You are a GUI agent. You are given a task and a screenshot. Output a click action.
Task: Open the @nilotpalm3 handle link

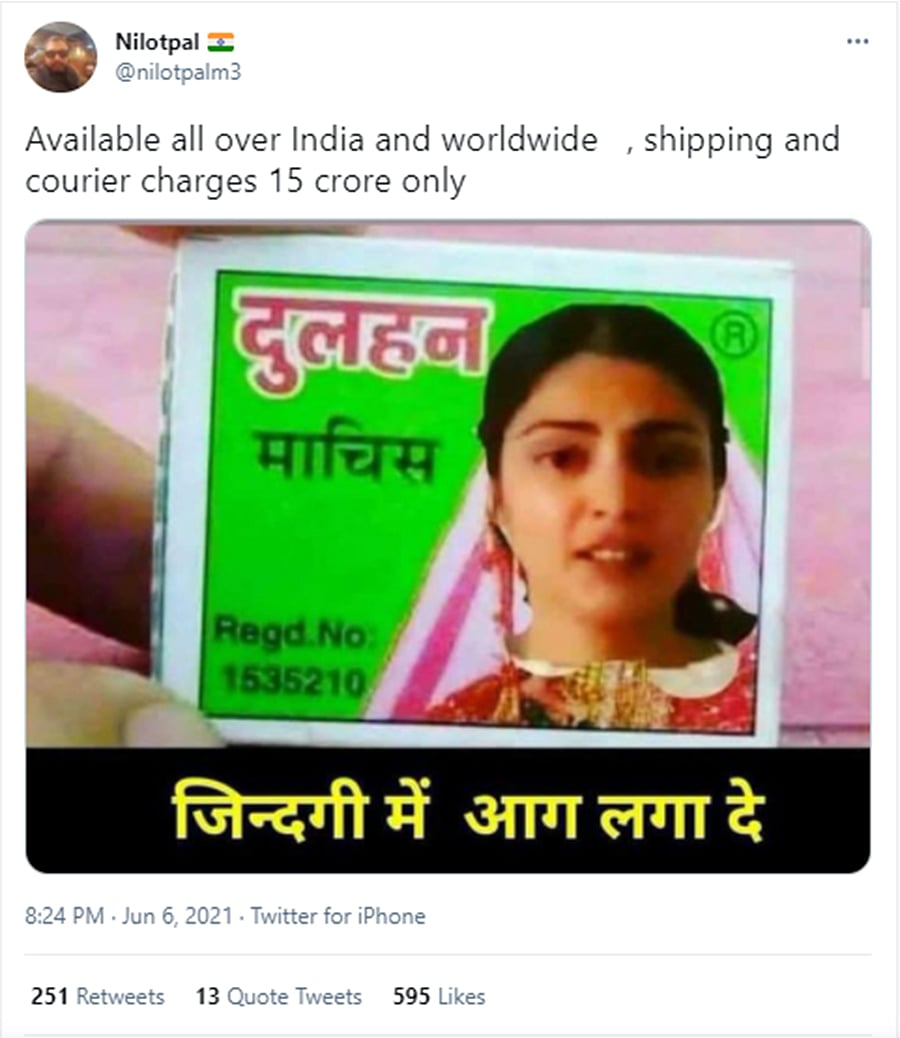click(178, 71)
